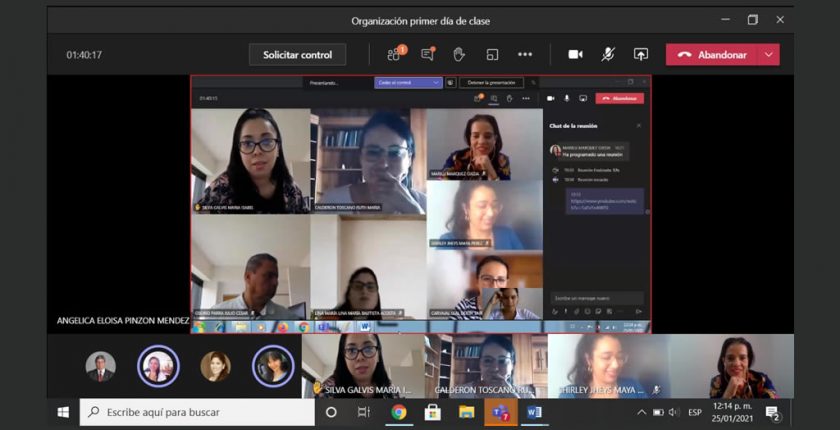Open Google Chrome from the taskbar

[399, 412]
